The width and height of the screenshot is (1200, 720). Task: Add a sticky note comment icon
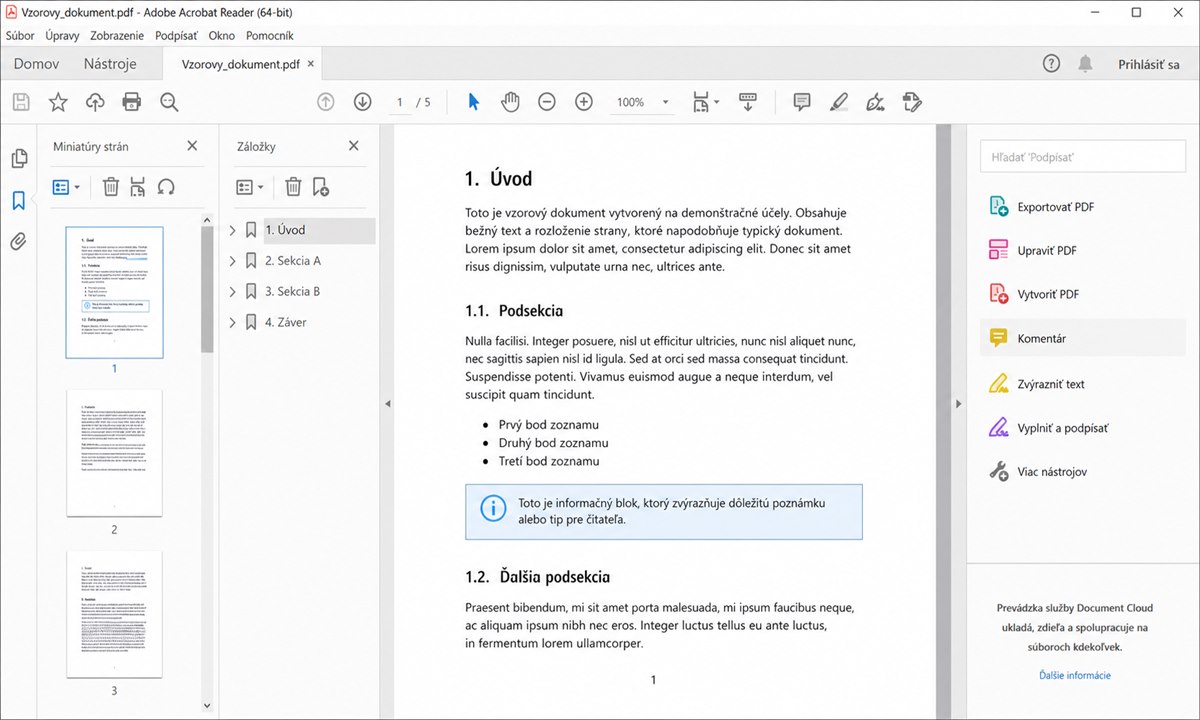tap(801, 102)
